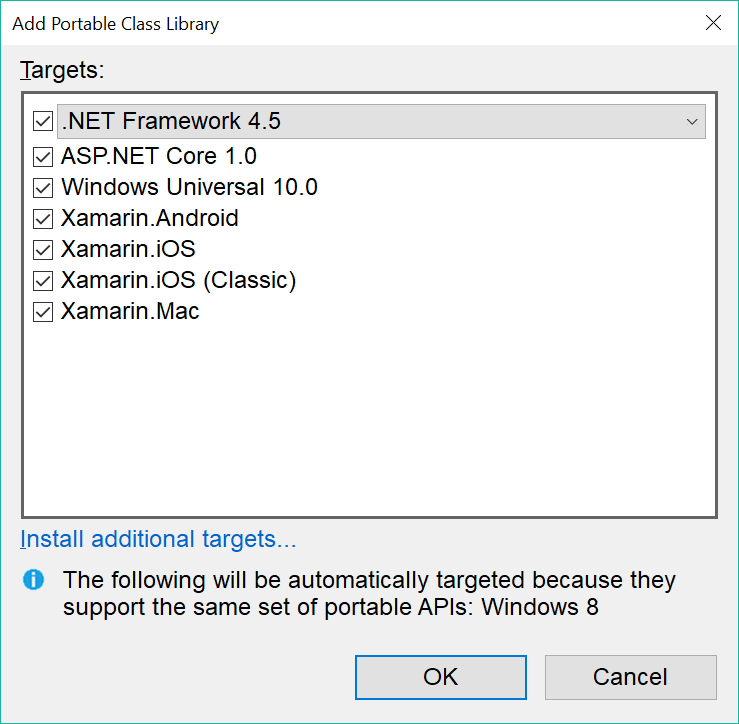This screenshot has height=724, width=739.
Task: Open Install additional targets link
Action: click(x=158, y=539)
